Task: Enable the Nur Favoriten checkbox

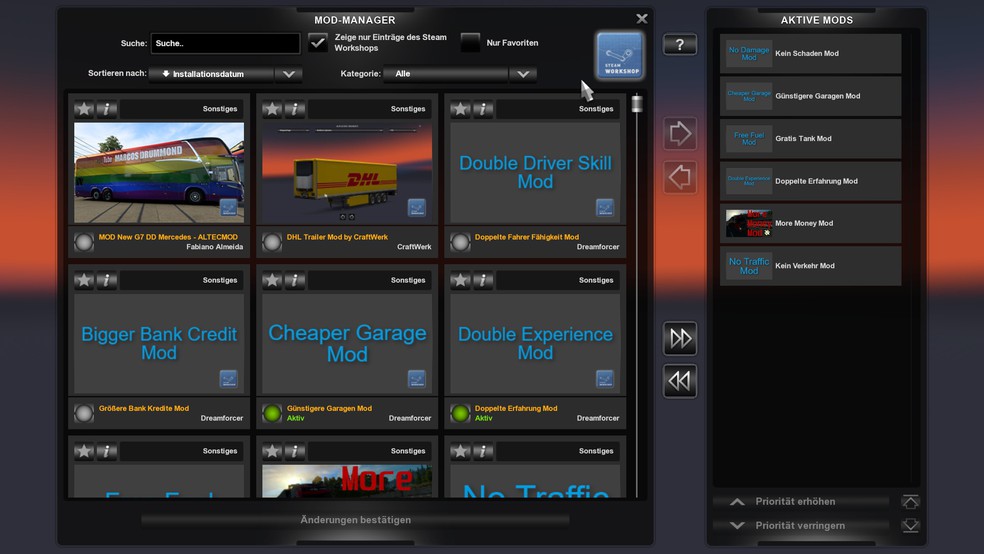Action: pyautogui.click(x=470, y=43)
